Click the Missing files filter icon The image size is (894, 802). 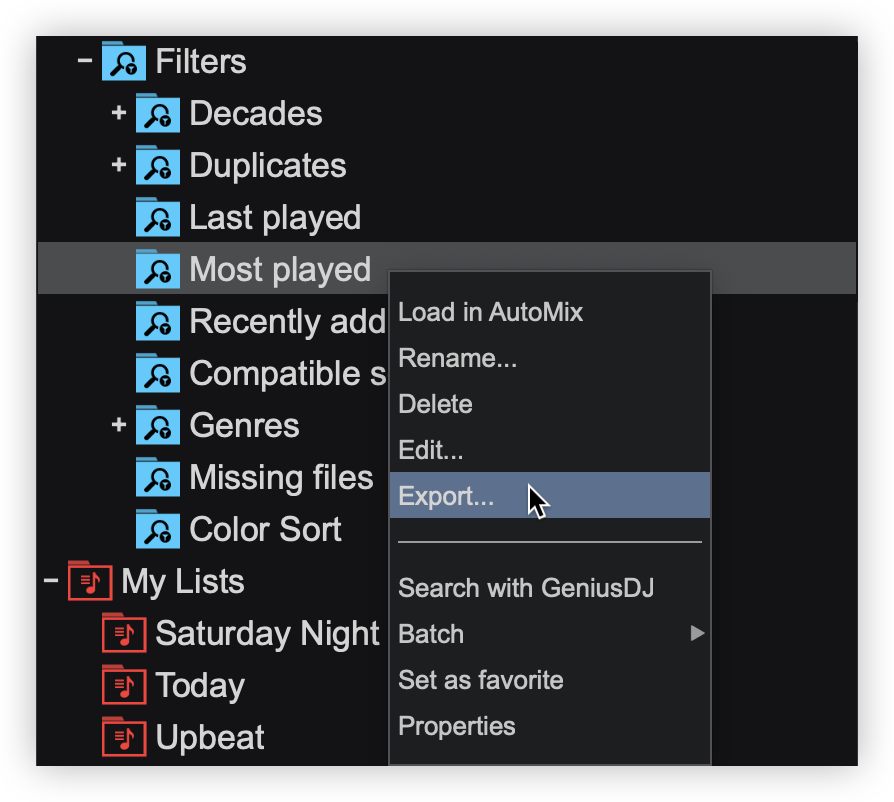pyautogui.click(x=157, y=478)
